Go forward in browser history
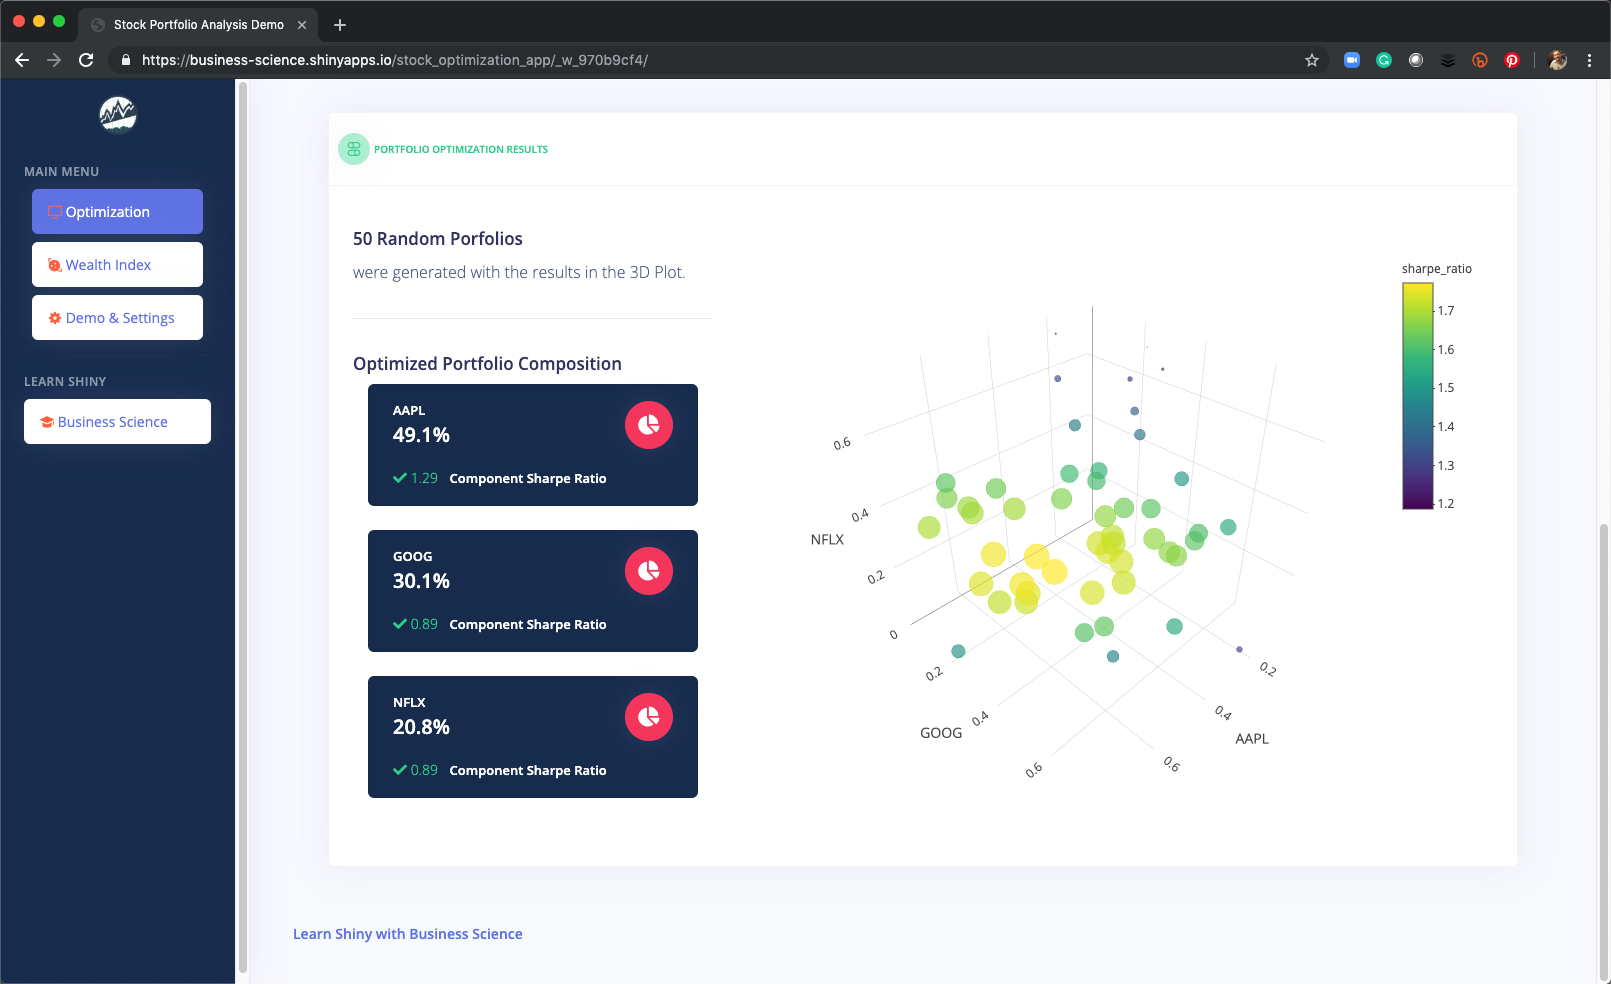Image resolution: width=1611 pixels, height=984 pixels. click(x=54, y=60)
